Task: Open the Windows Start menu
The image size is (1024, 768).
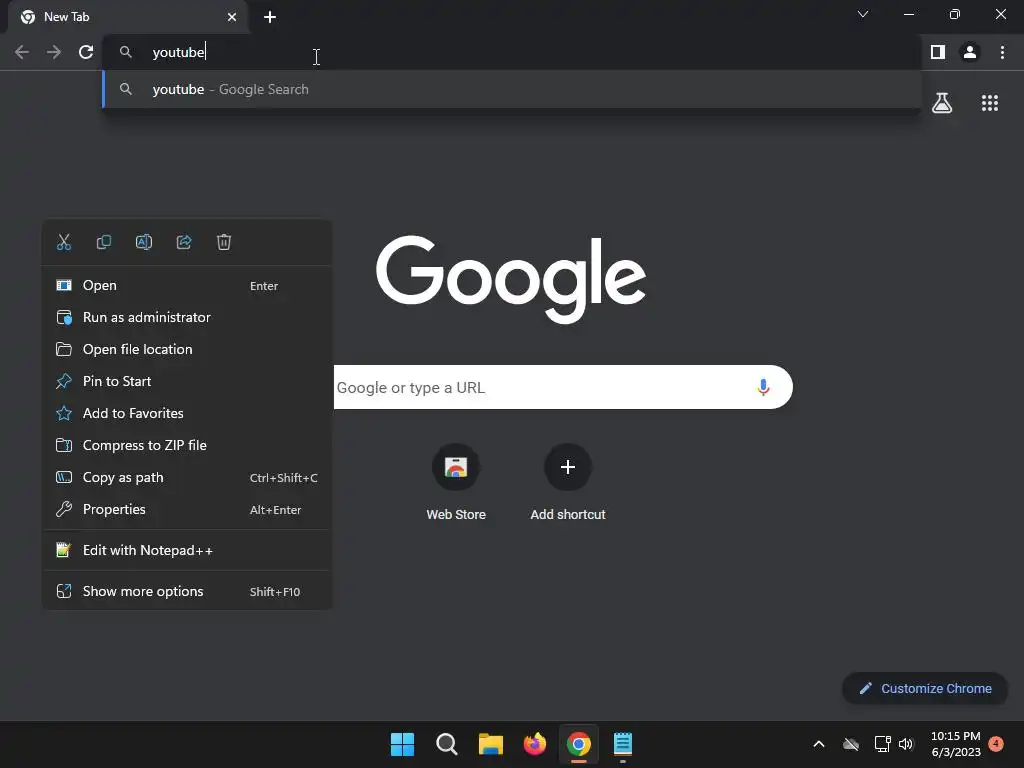Action: (x=402, y=744)
